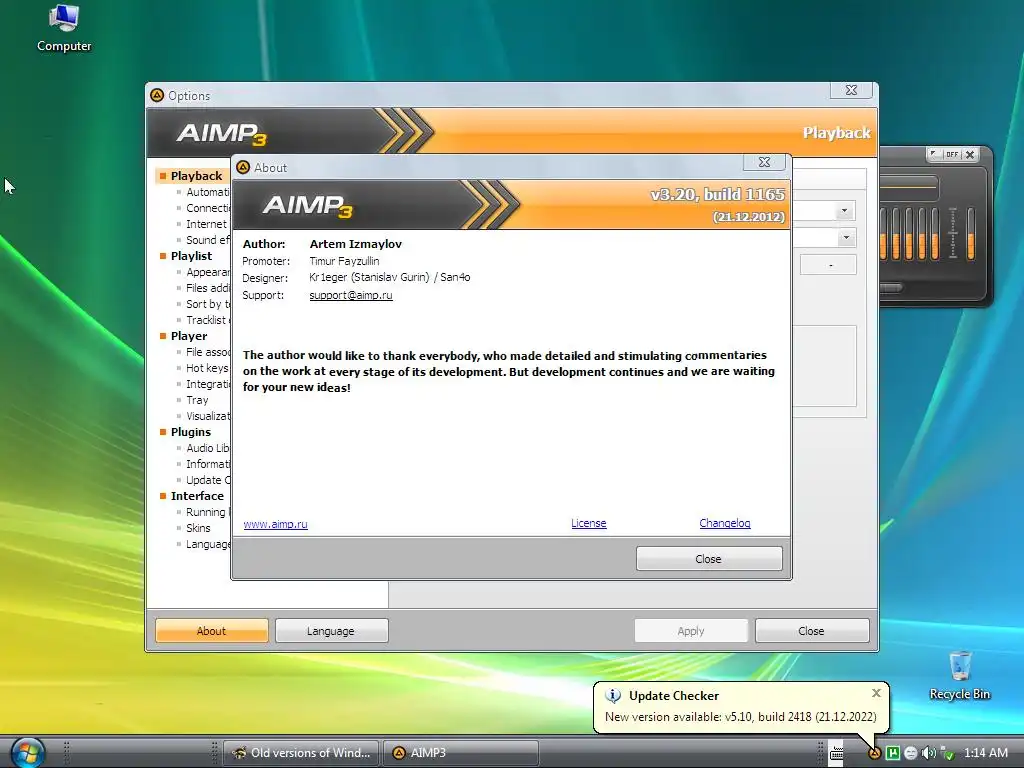Viewport: 1024px width, 768px height.
Task: Switch to 'Old versions of Wind...' taskbar button
Action: [x=302, y=753]
